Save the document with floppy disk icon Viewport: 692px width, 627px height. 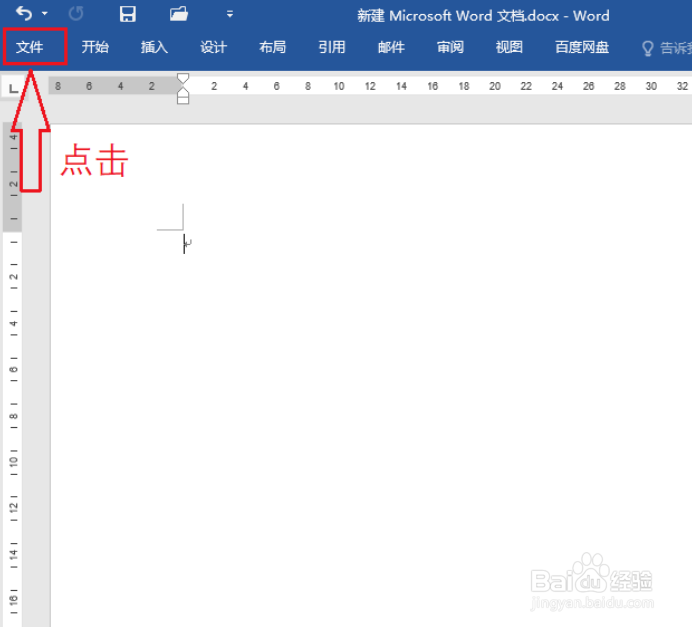(128, 14)
